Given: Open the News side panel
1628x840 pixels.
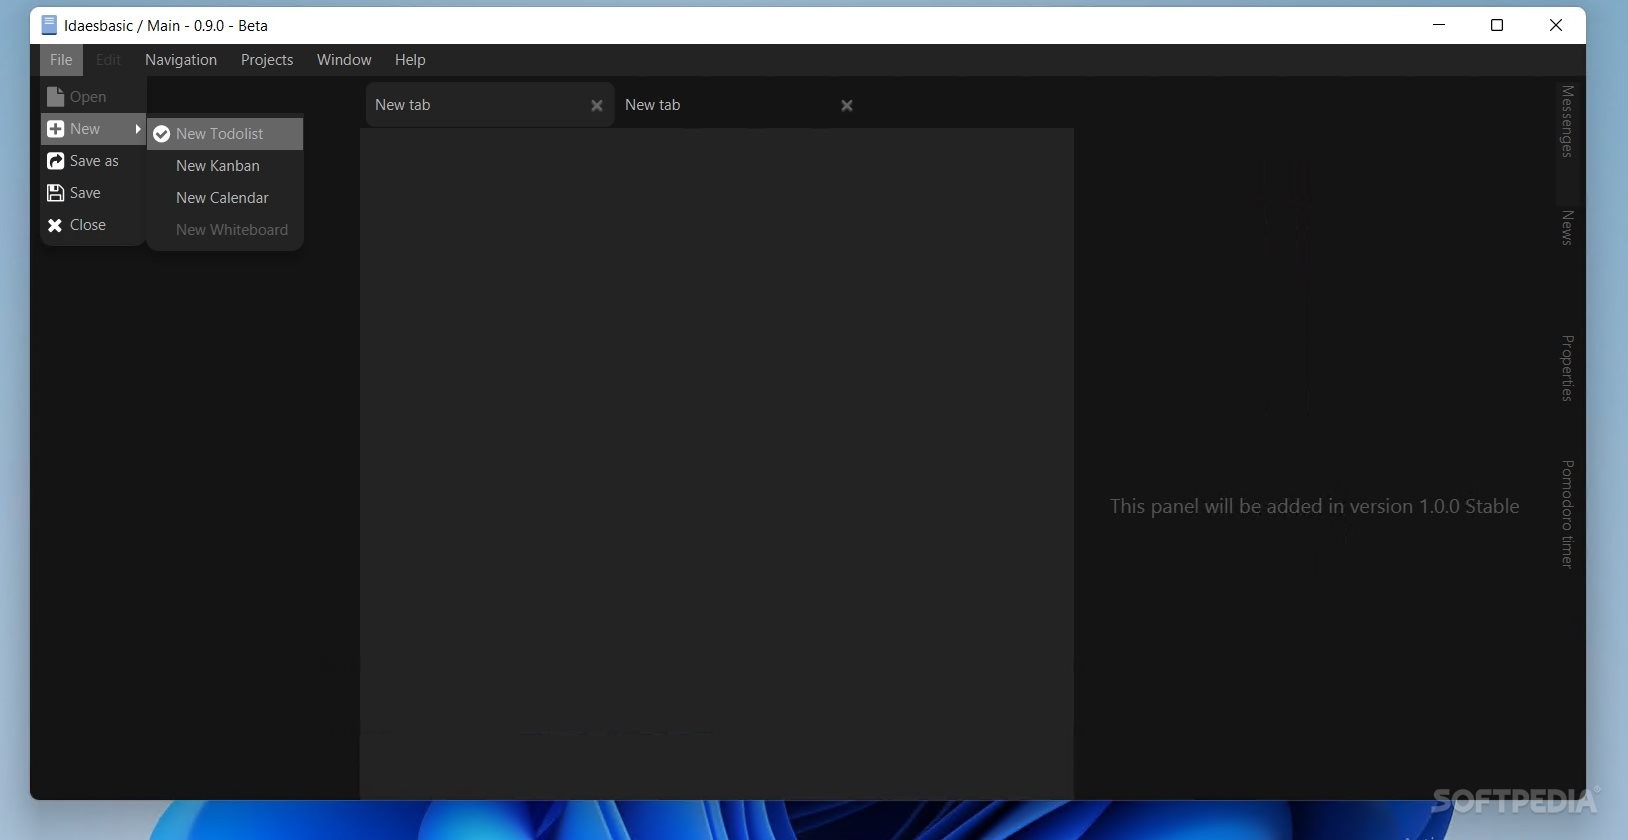Looking at the screenshot, I should tap(1568, 228).
